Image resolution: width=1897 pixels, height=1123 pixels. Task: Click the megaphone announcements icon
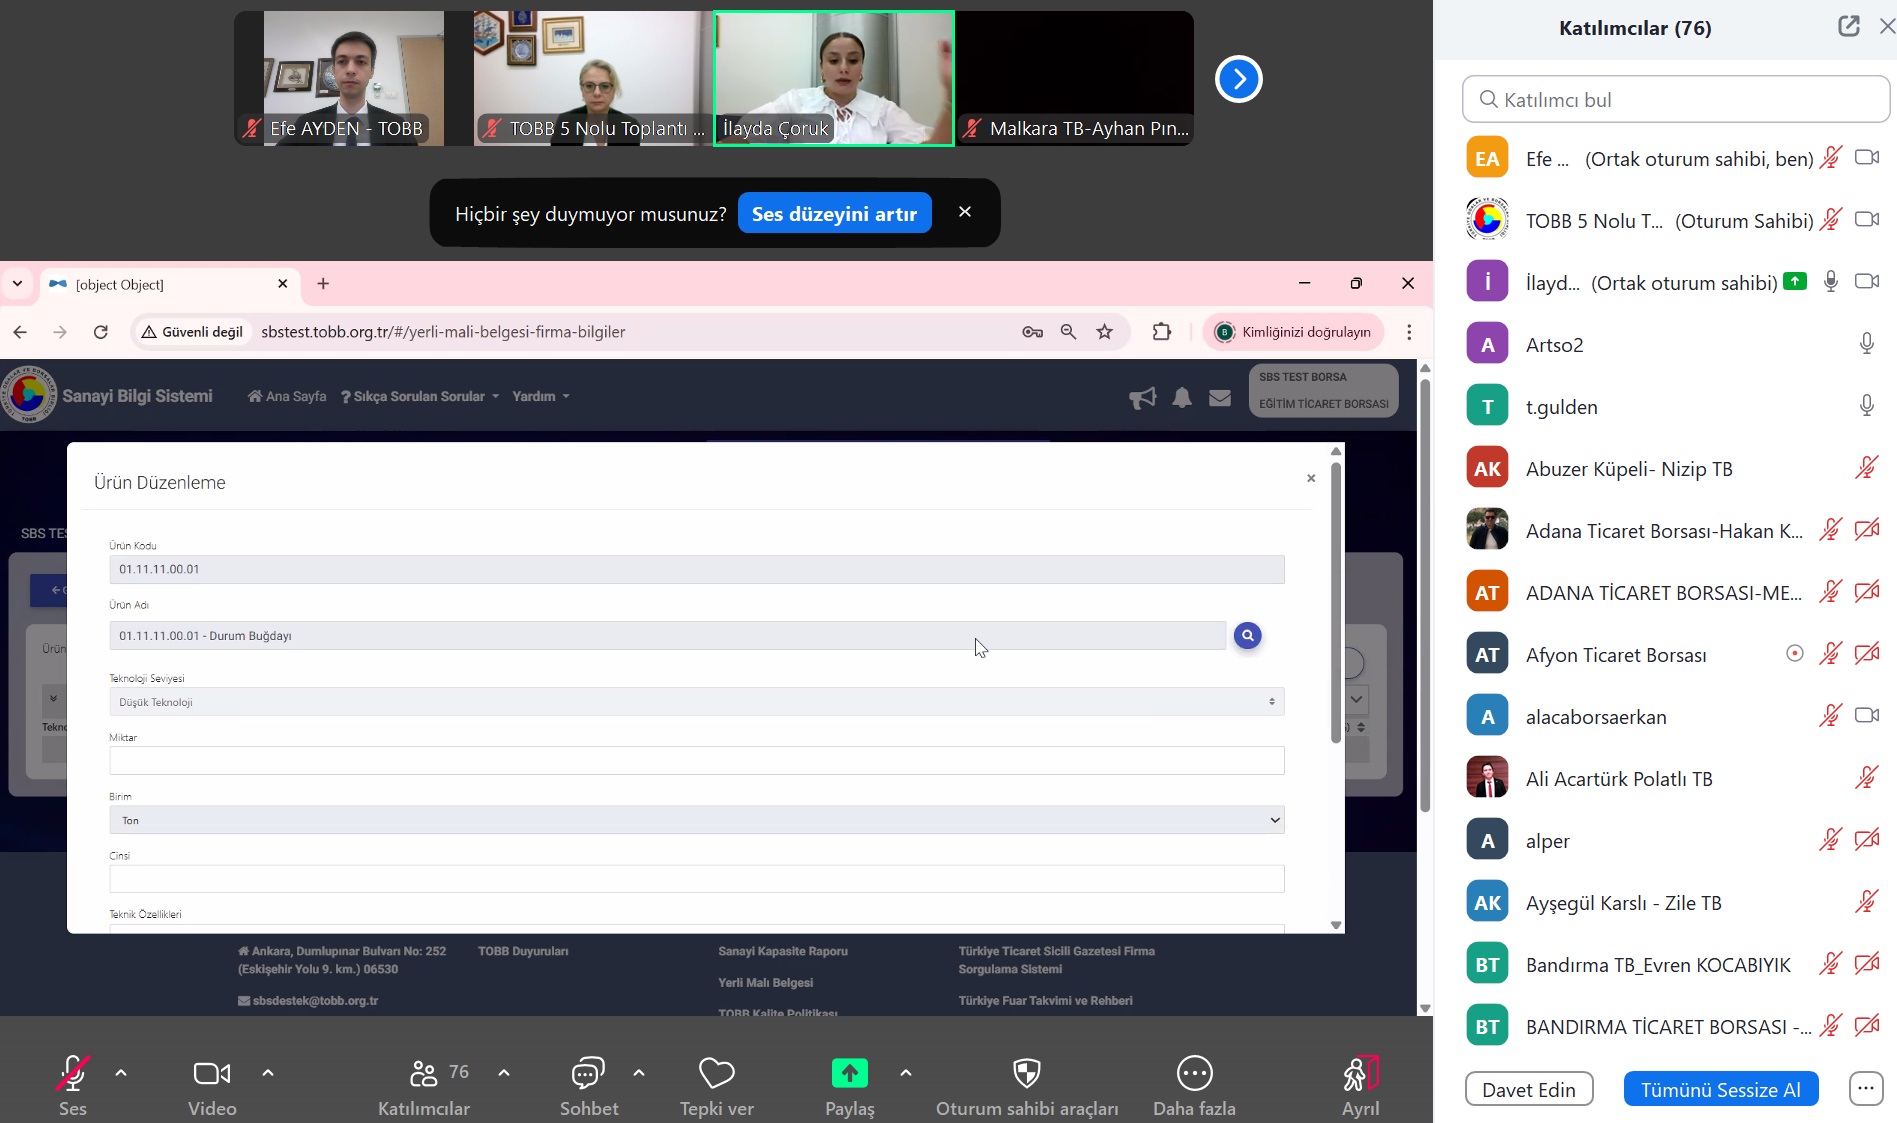point(1143,398)
